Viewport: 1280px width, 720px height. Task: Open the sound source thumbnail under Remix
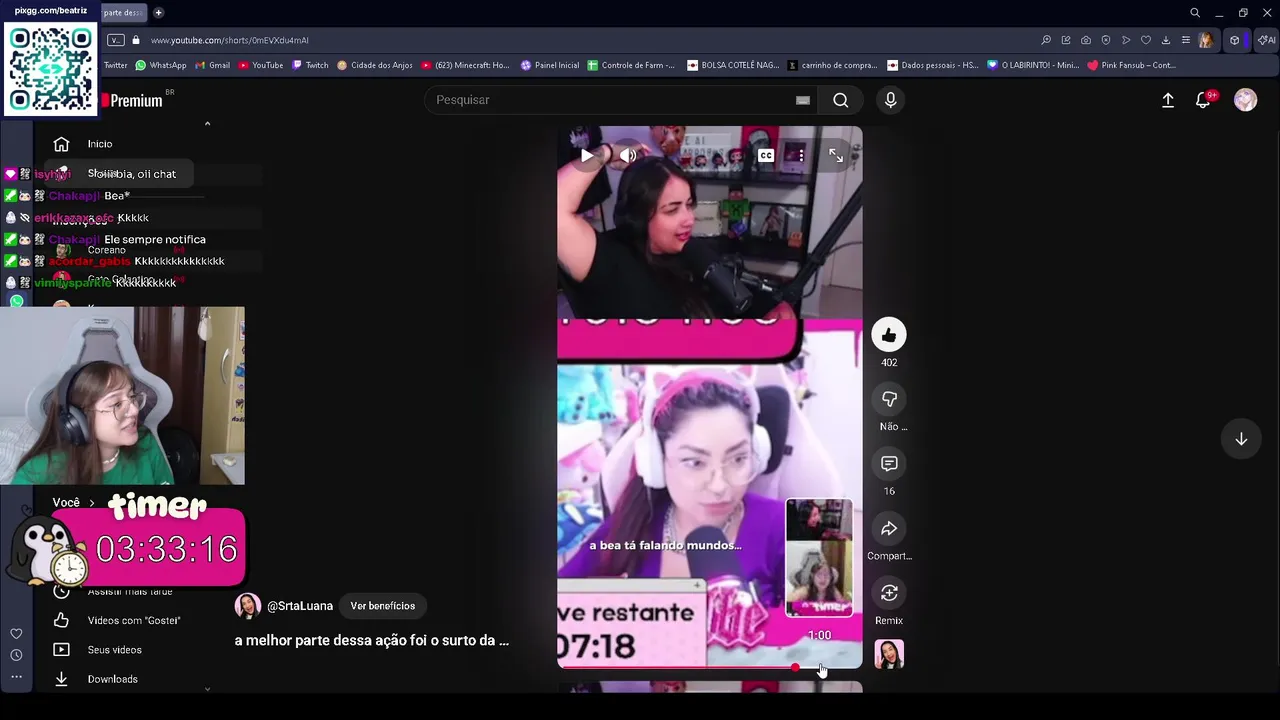[889, 654]
